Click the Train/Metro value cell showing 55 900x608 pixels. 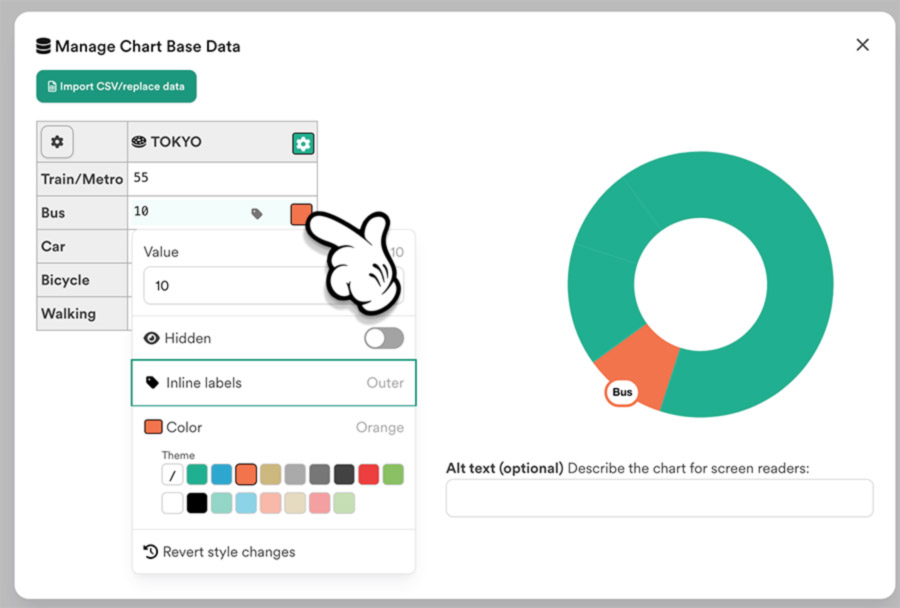point(222,179)
